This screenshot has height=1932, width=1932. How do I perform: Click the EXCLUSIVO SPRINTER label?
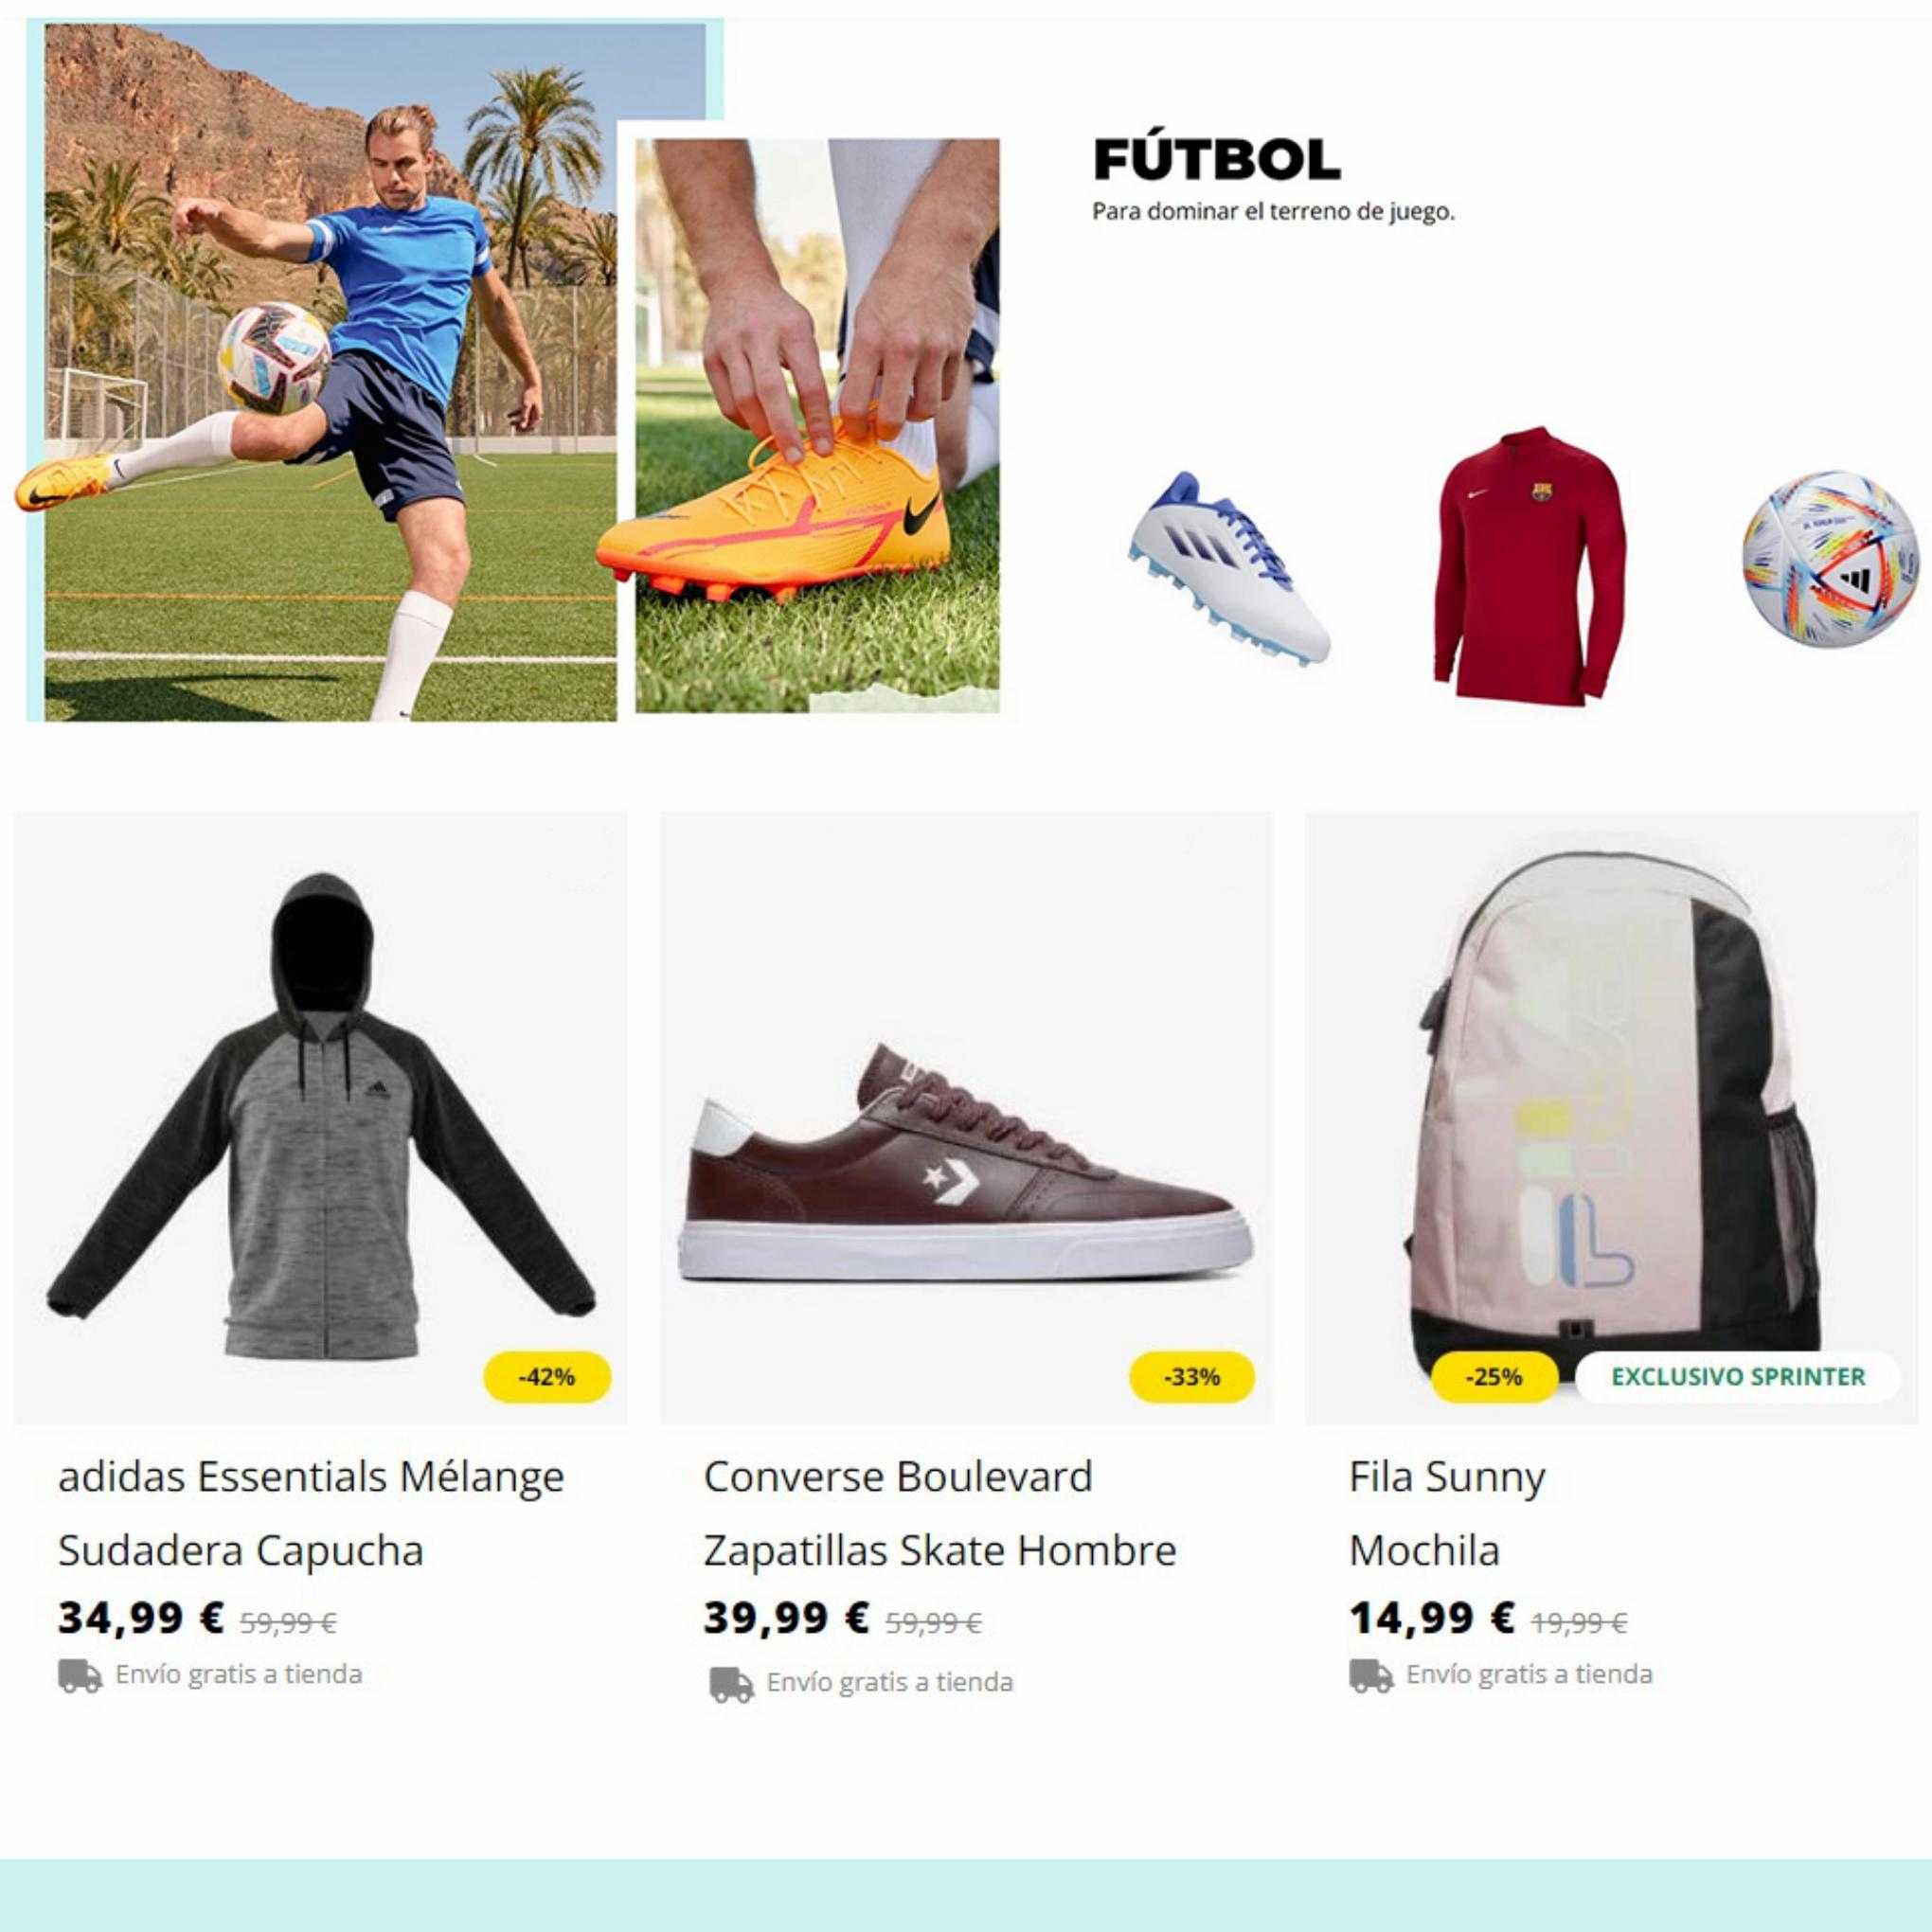[x=1738, y=1377]
